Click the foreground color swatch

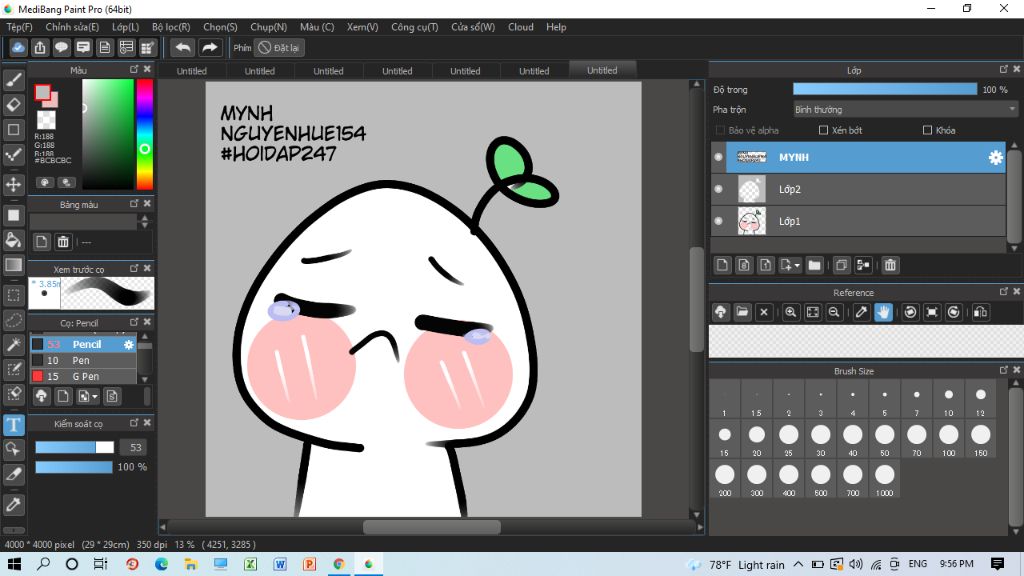[x=43, y=93]
